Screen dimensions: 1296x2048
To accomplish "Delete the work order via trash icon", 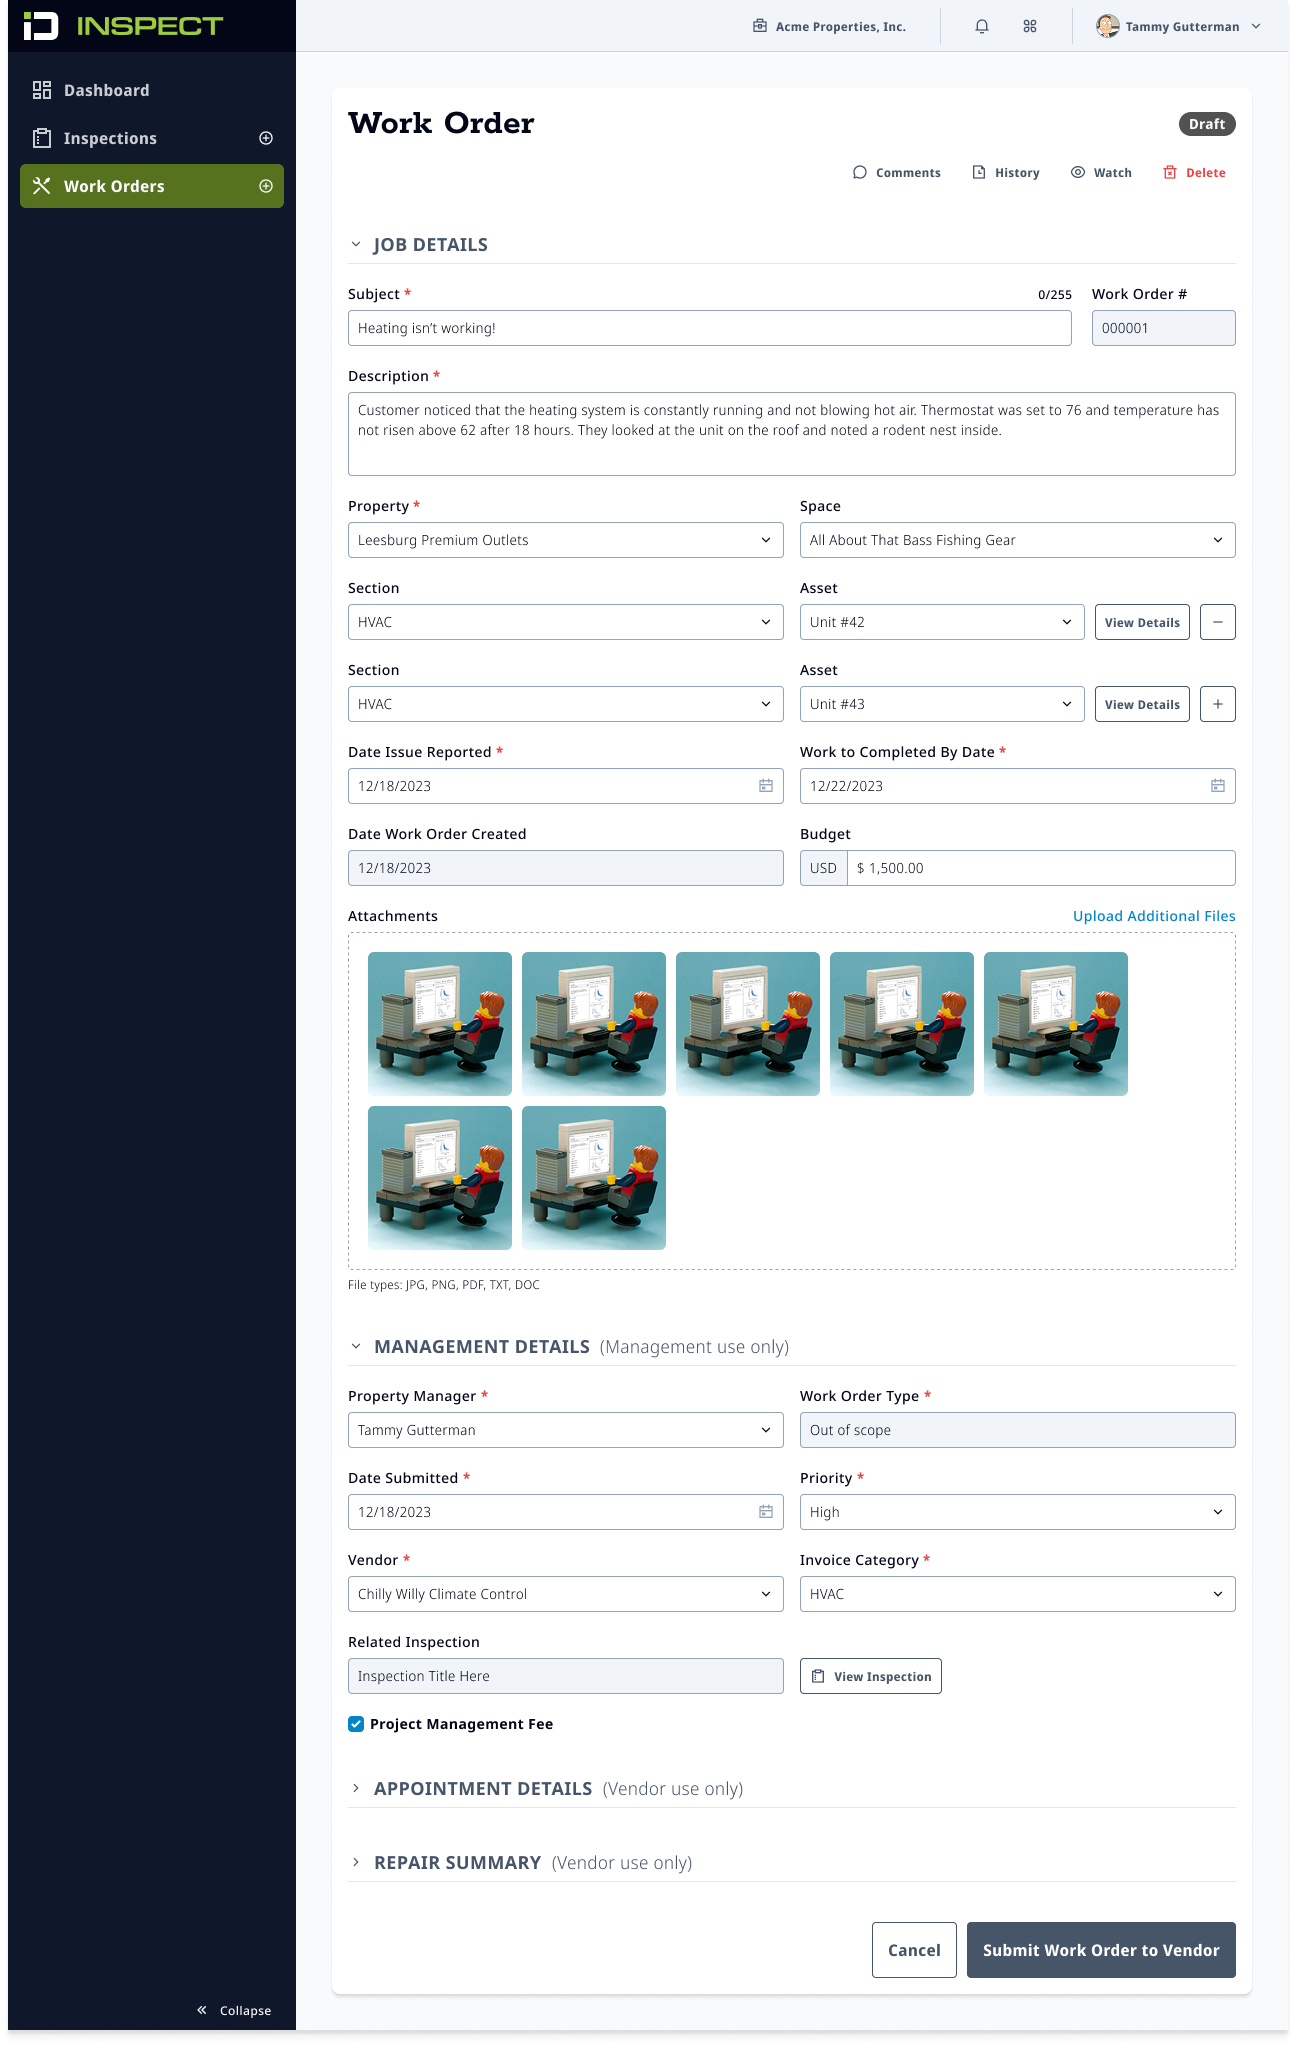I will point(1170,172).
